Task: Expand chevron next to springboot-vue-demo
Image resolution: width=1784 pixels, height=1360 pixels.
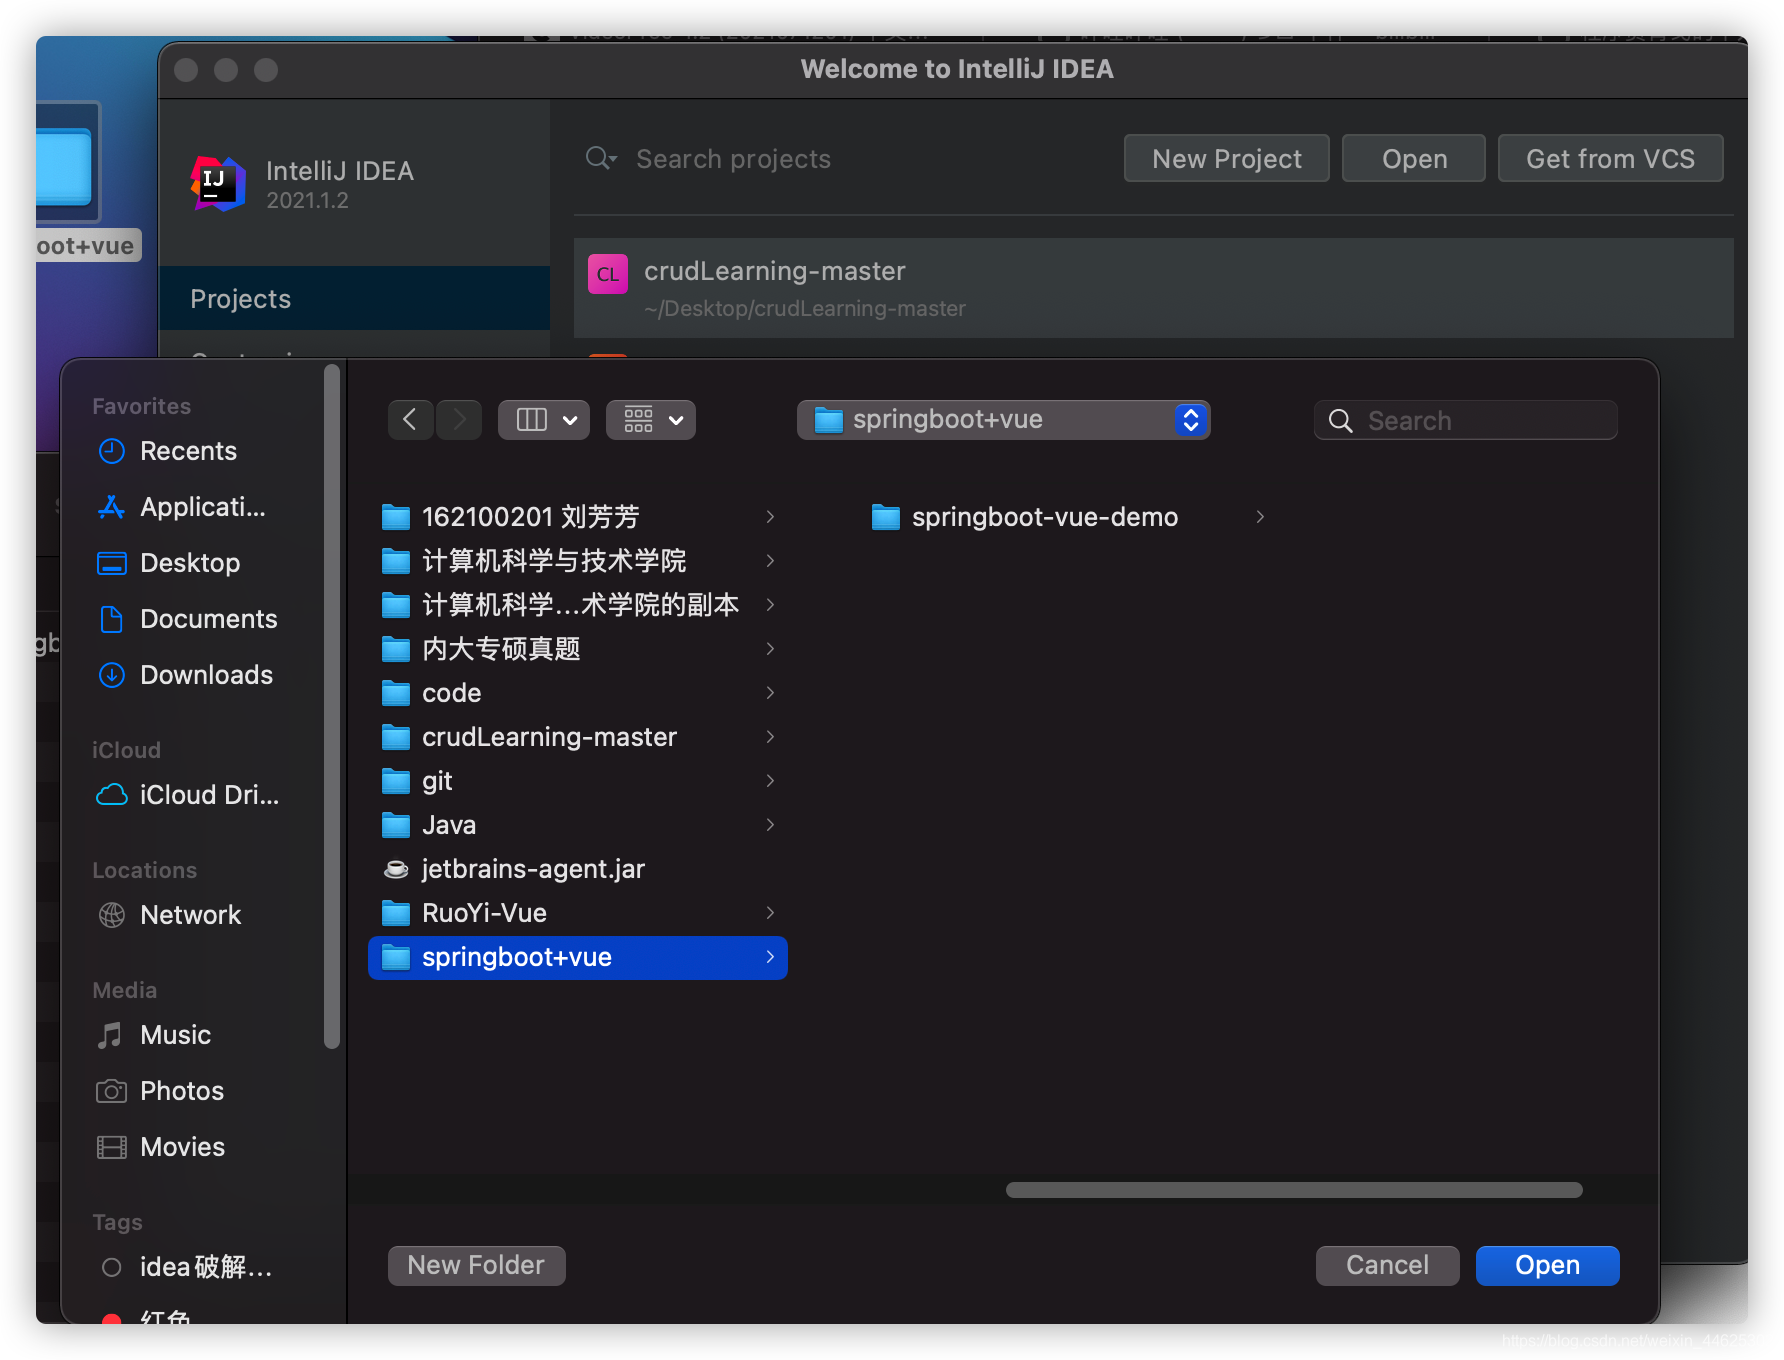Action: coord(1260,517)
